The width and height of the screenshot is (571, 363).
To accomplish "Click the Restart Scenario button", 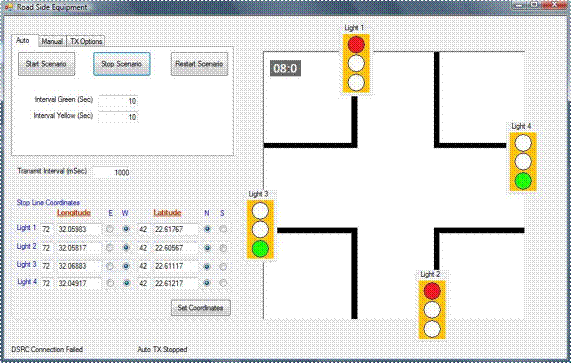I will pos(200,64).
